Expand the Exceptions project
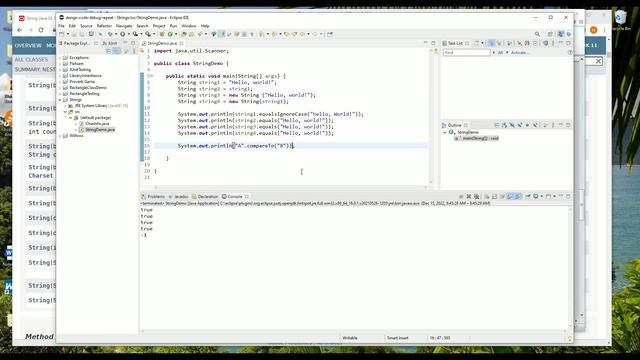 (60, 58)
